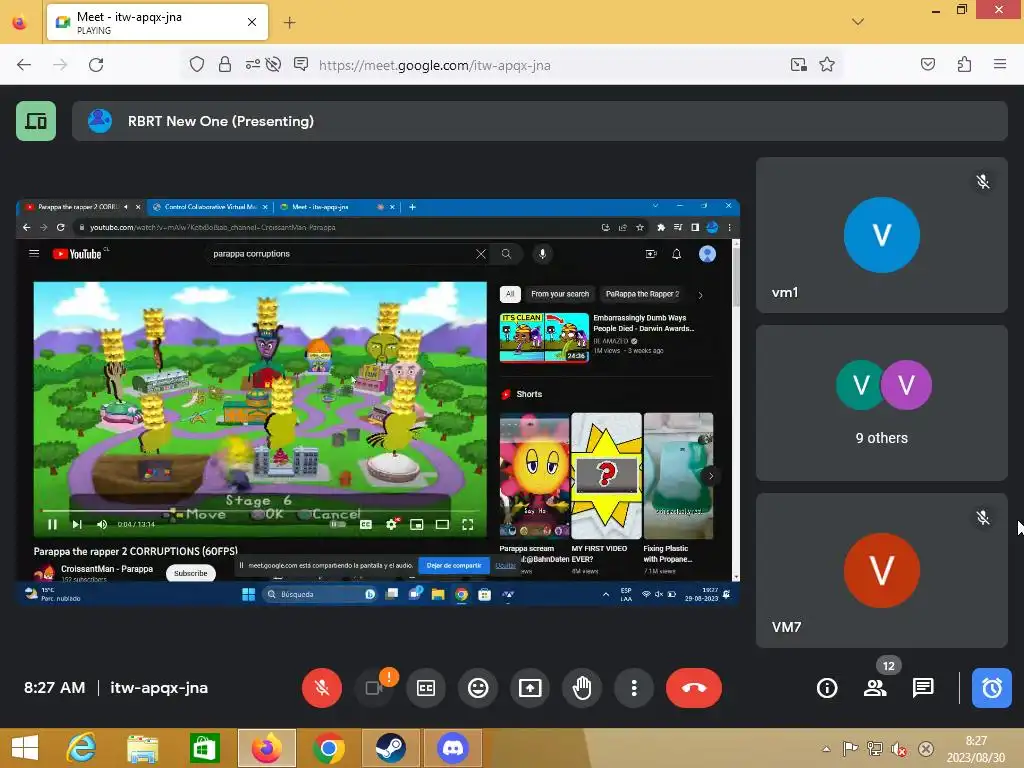Open the chat with everyone icon
Screen dimensions: 1024x768
pos(923,688)
